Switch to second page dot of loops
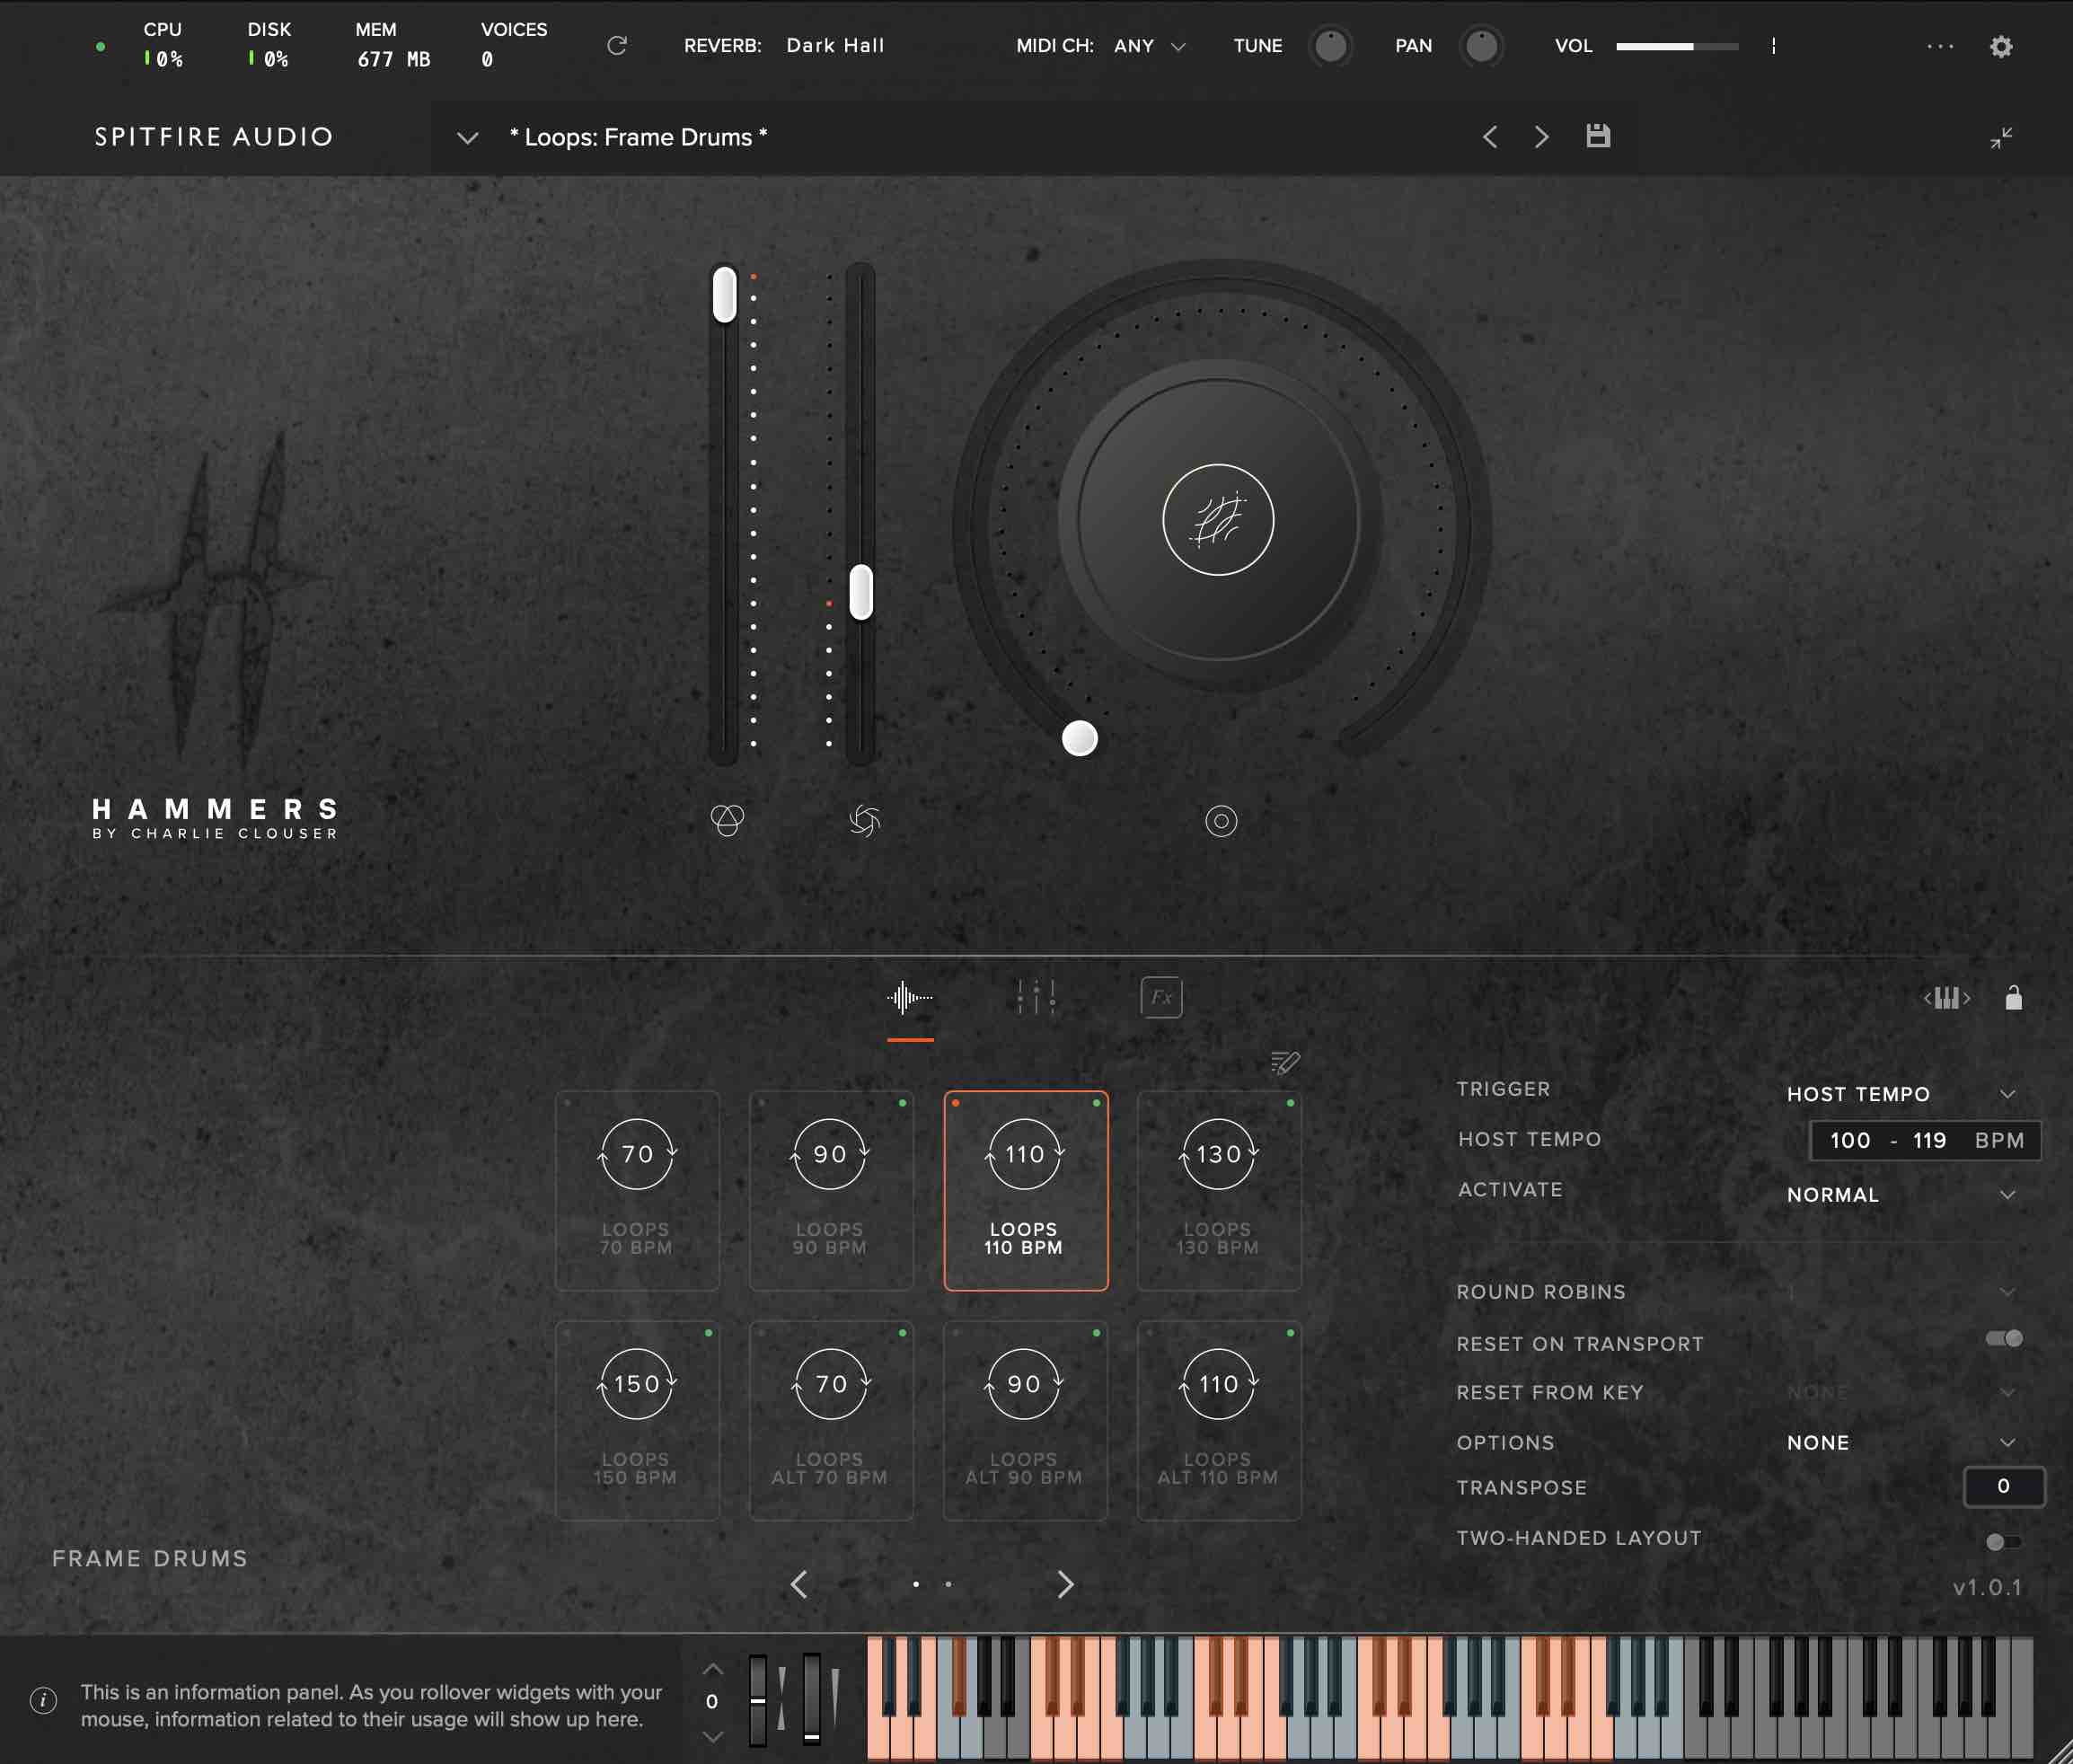This screenshot has width=2073, height=1764. pyautogui.click(x=948, y=1584)
